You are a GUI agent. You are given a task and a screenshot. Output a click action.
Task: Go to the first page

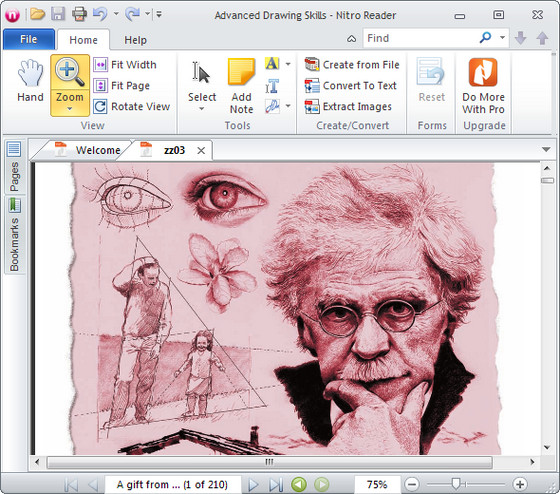point(71,484)
